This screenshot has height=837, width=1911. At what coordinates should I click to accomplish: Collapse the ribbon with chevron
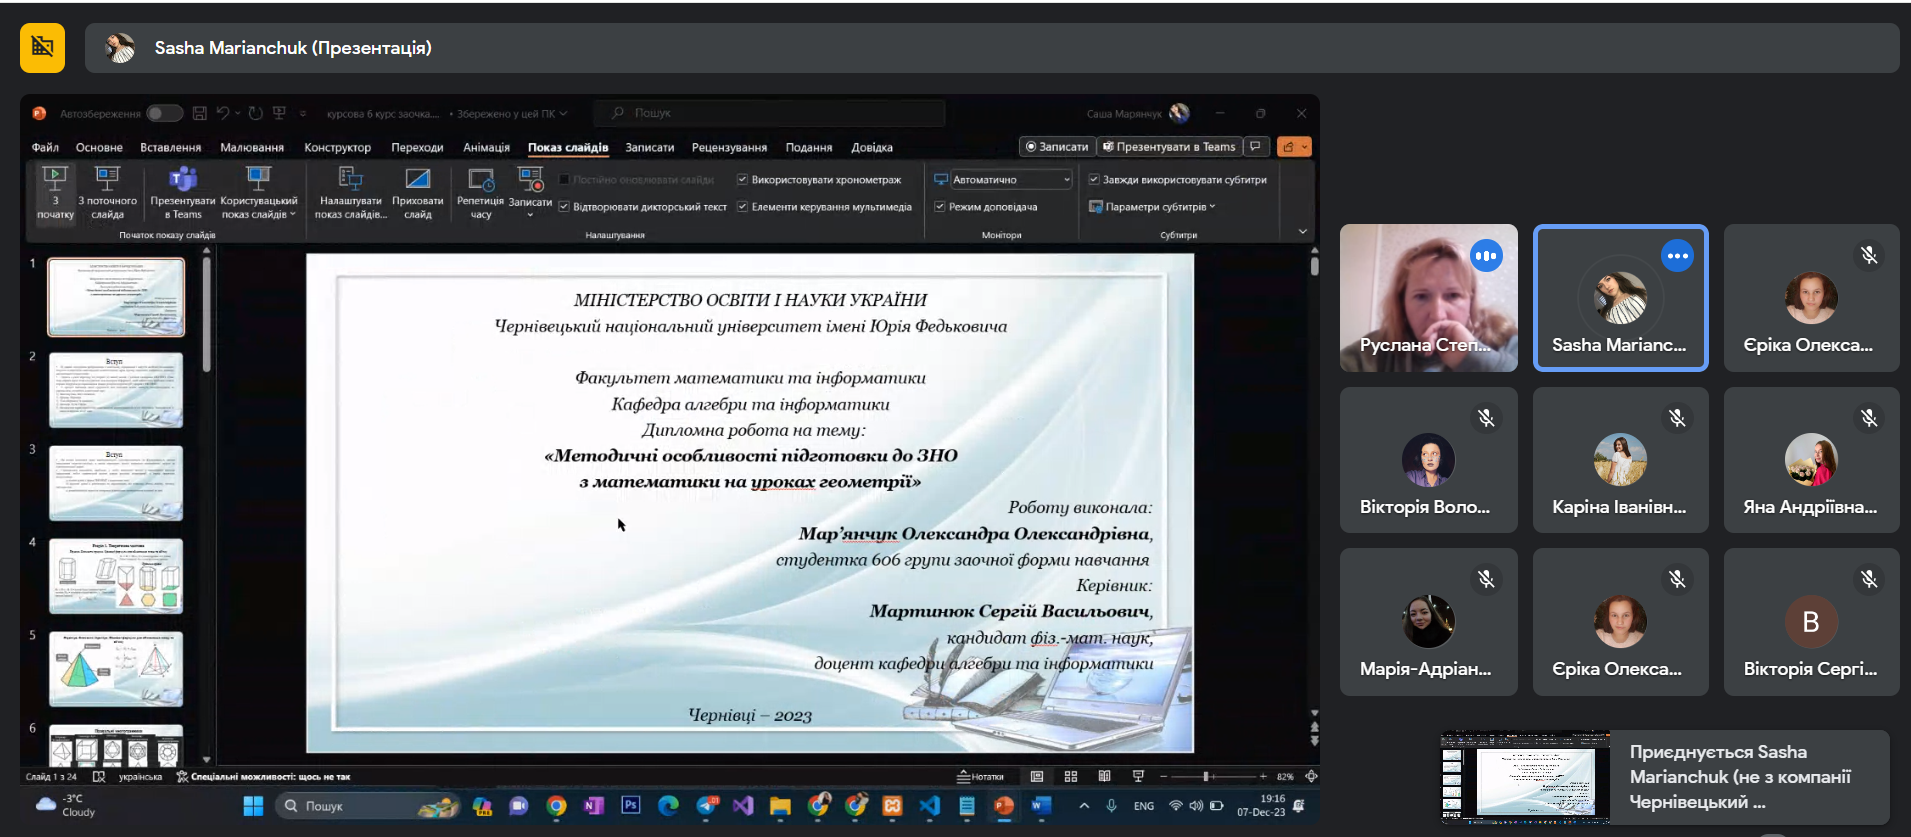tap(1302, 231)
